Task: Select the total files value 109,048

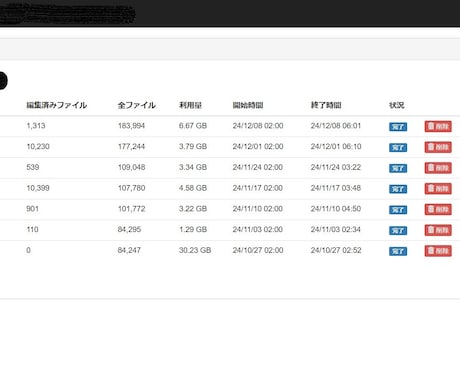Action: [x=131, y=167]
